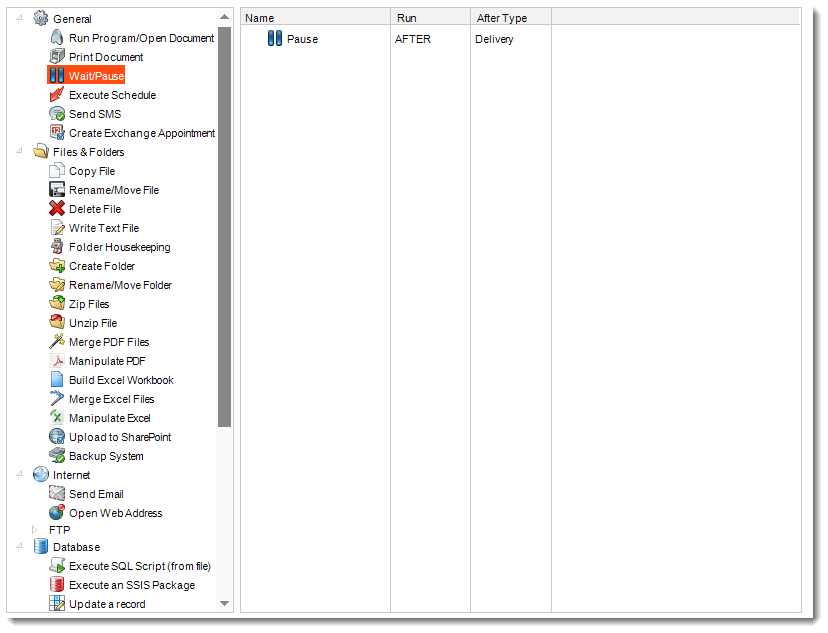This screenshot has width=828, height=633.
Task: Click the Manipulate PDF icon
Action: pyautogui.click(x=57, y=361)
